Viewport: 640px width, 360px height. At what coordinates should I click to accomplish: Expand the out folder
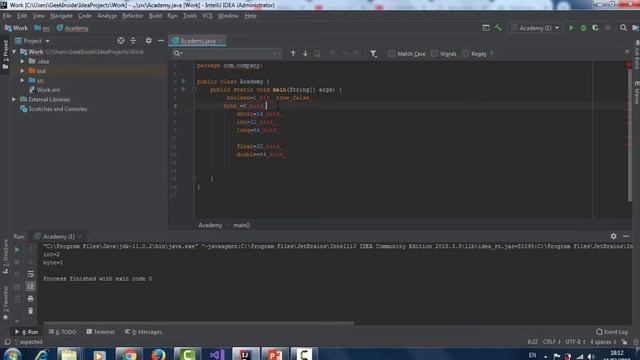pyautogui.click(x=22, y=71)
